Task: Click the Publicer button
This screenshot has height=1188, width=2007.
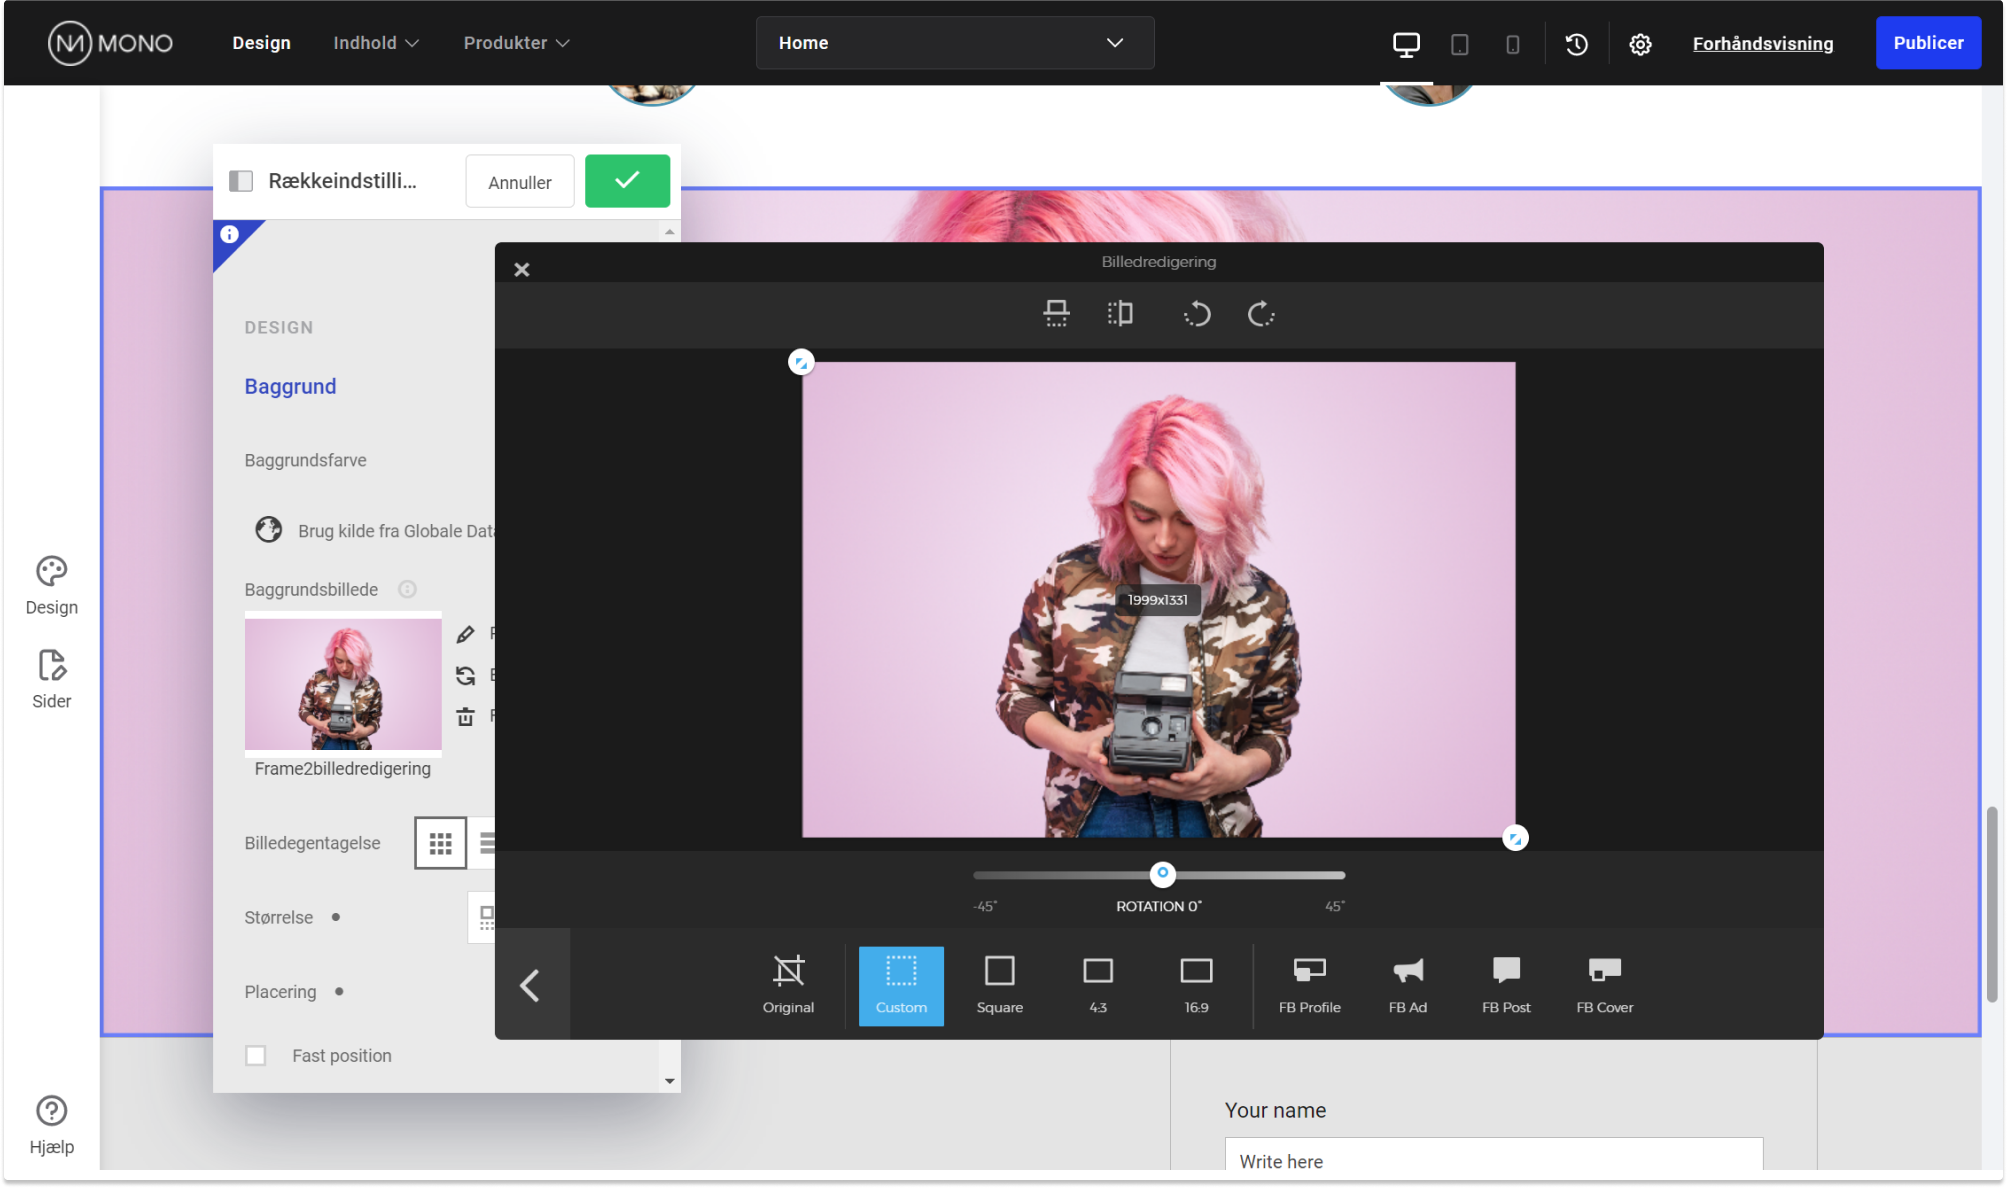Action: click(x=1927, y=43)
